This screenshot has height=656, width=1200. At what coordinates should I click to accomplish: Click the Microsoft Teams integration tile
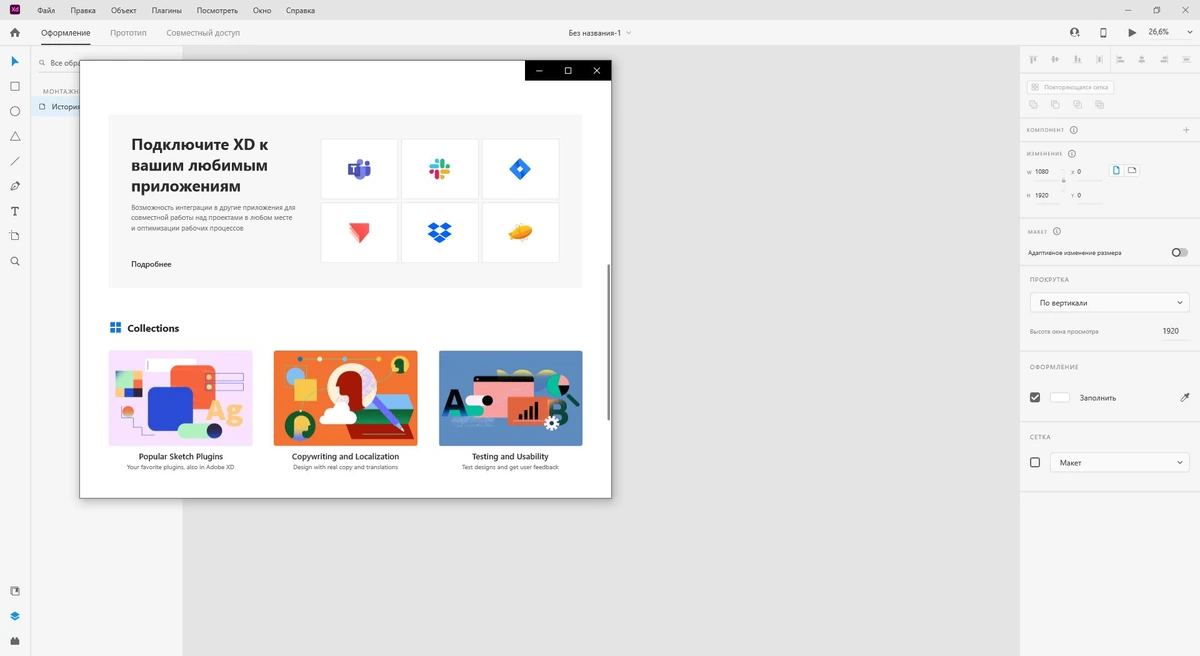pos(359,169)
